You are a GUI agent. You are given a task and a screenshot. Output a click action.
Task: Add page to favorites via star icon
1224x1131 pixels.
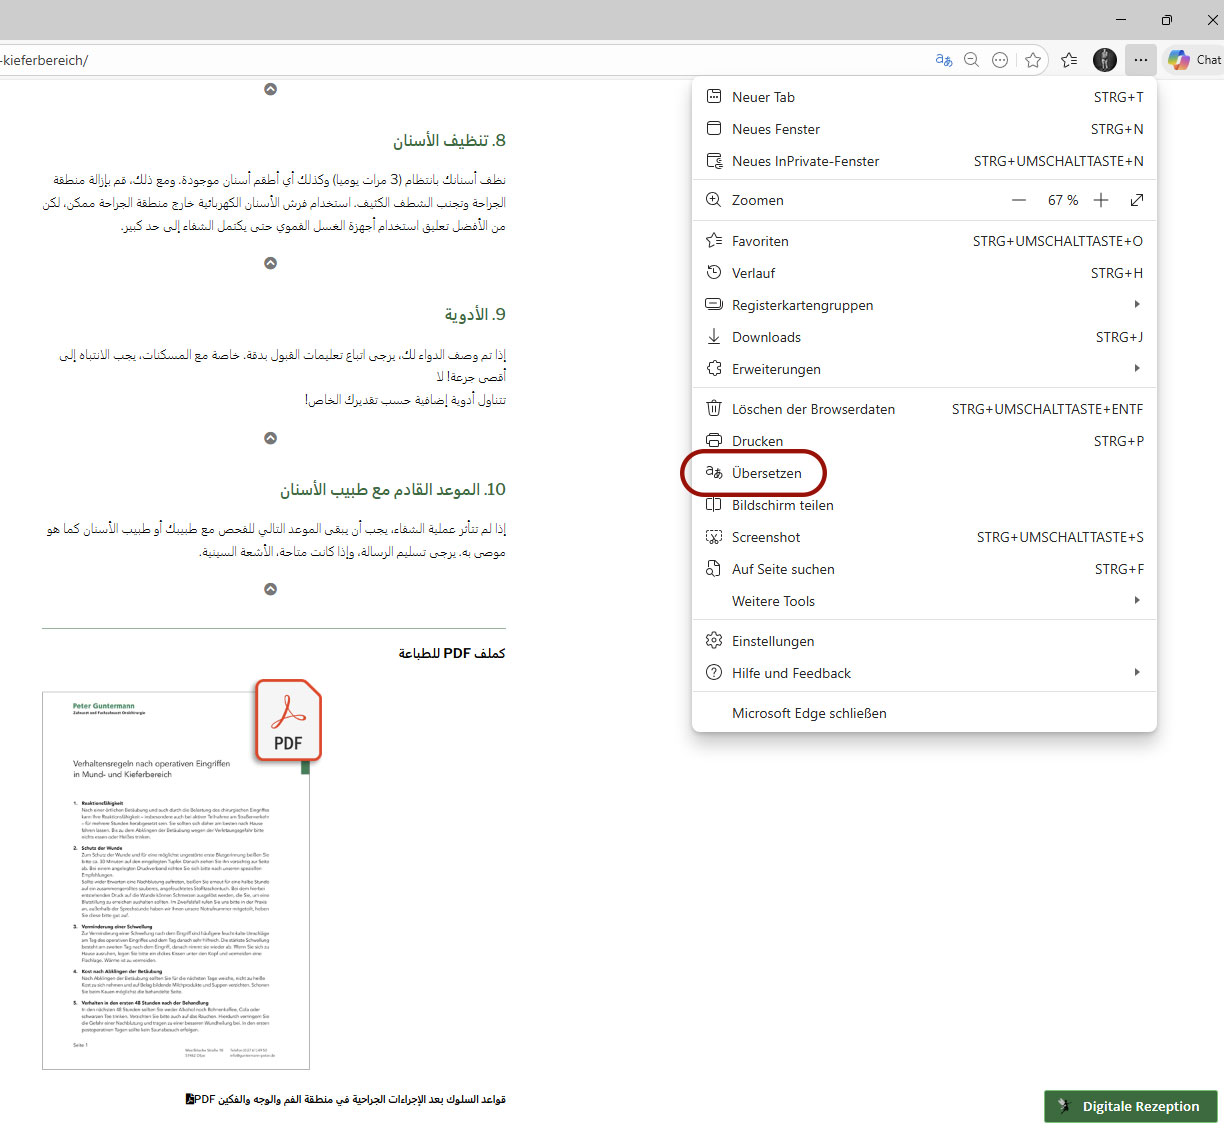pyautogui.click(x=1033, y=60)
